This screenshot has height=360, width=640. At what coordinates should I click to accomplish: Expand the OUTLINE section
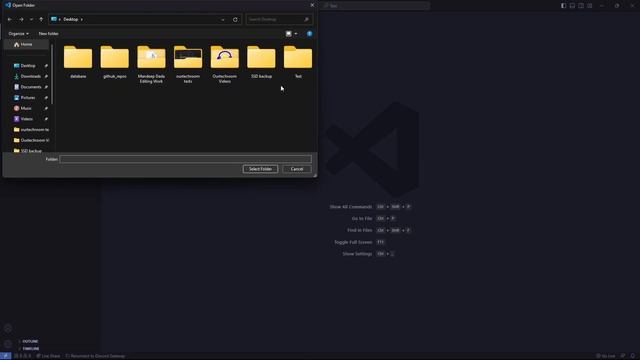[x=31, y=341]
